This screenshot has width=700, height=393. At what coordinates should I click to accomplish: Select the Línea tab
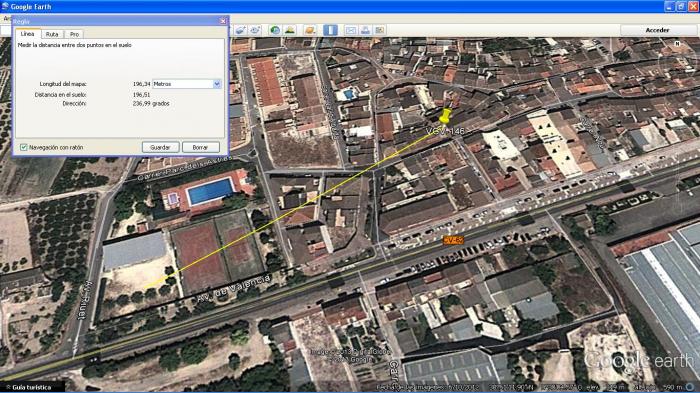pos(27,34)
